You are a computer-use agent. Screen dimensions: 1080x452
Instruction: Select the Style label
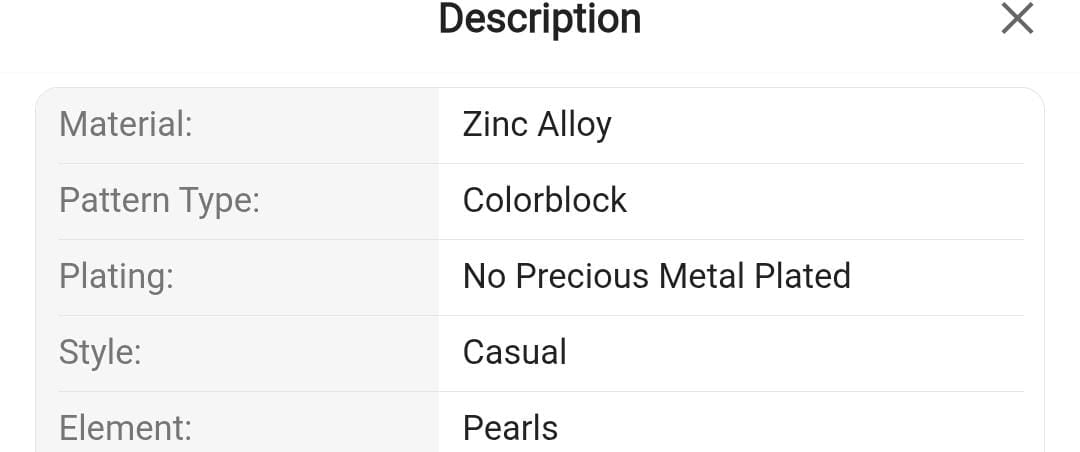pos(102,352)
